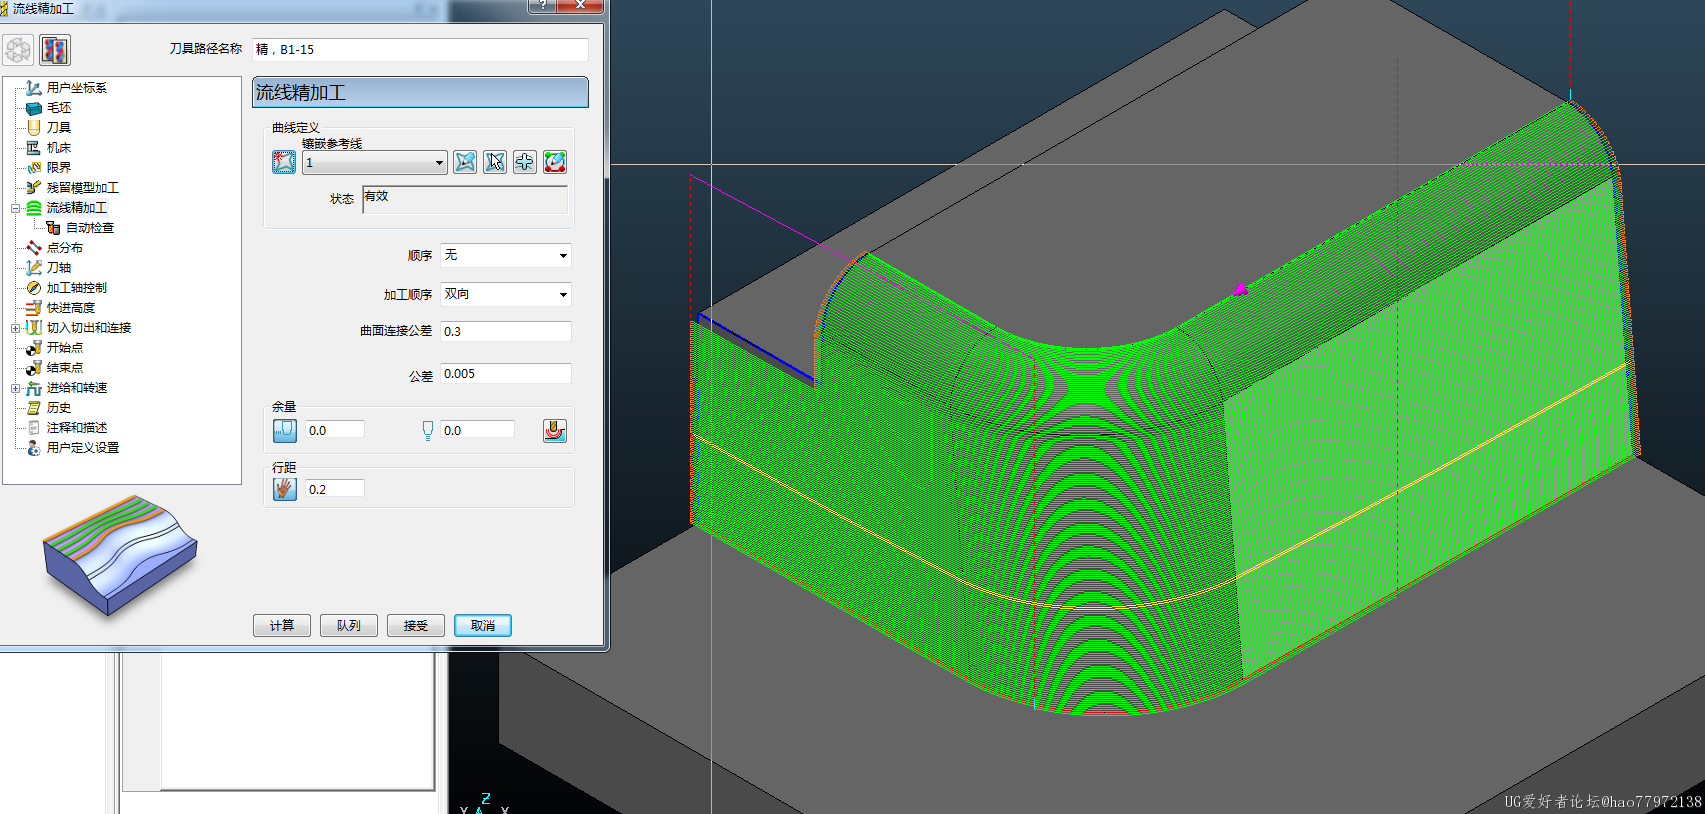Open the 限界 limits page
This screenshot has width=1705, height=814.
(58, 168)
